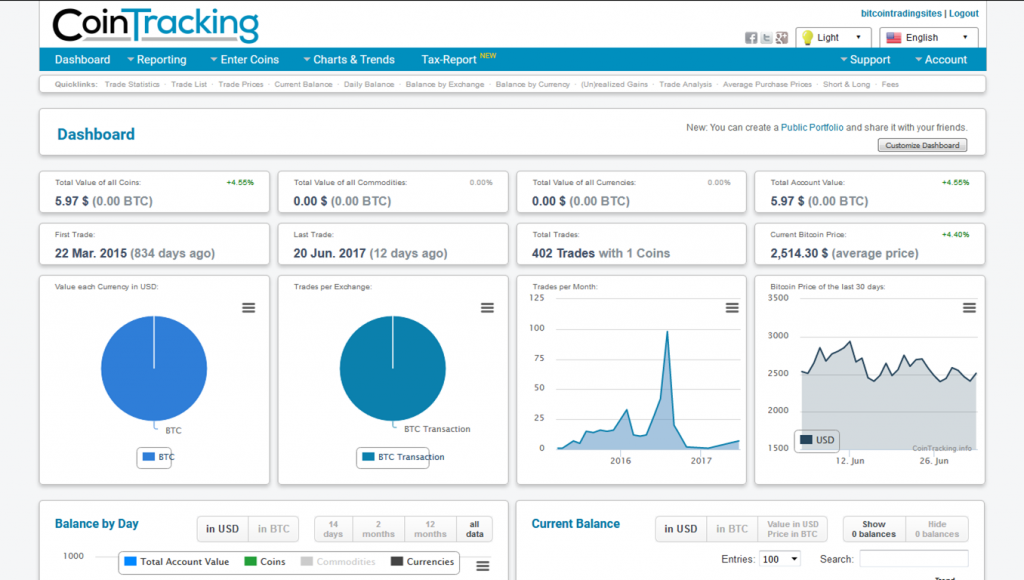
Task: Click Hide 0 balances button
Action: 936,529
